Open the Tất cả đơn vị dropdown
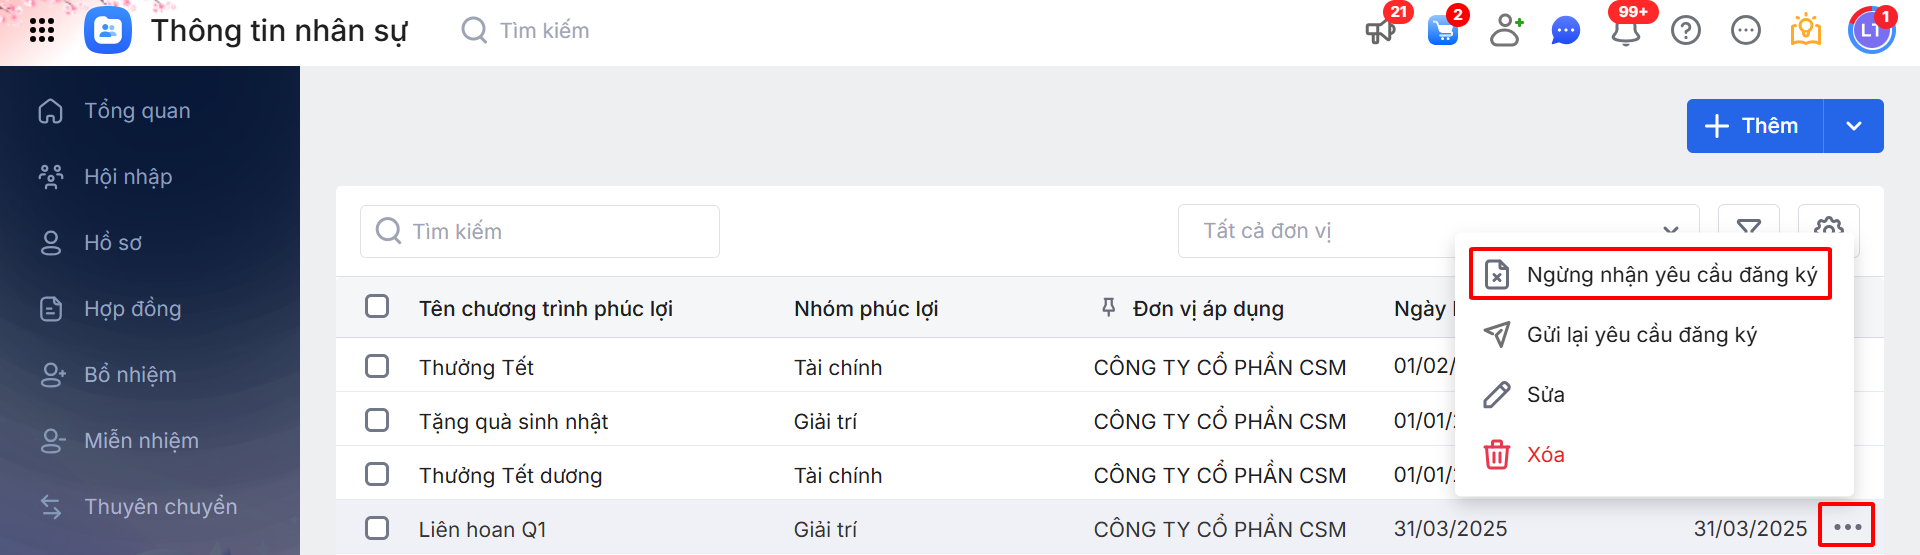The width and height of the screenshot is (1920, 555). click(1438, 231)
